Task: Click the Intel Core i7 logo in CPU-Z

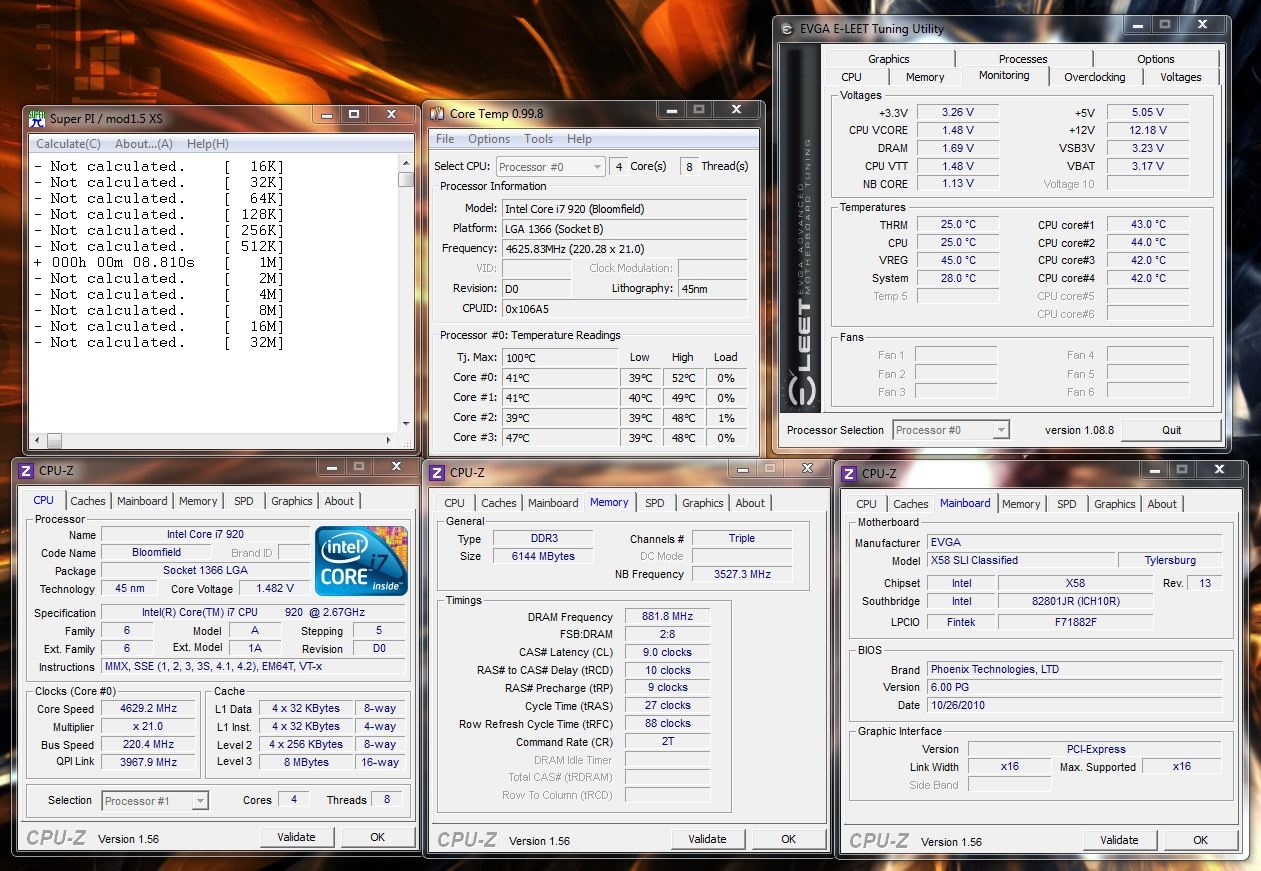Action: (x=362, y=561)
